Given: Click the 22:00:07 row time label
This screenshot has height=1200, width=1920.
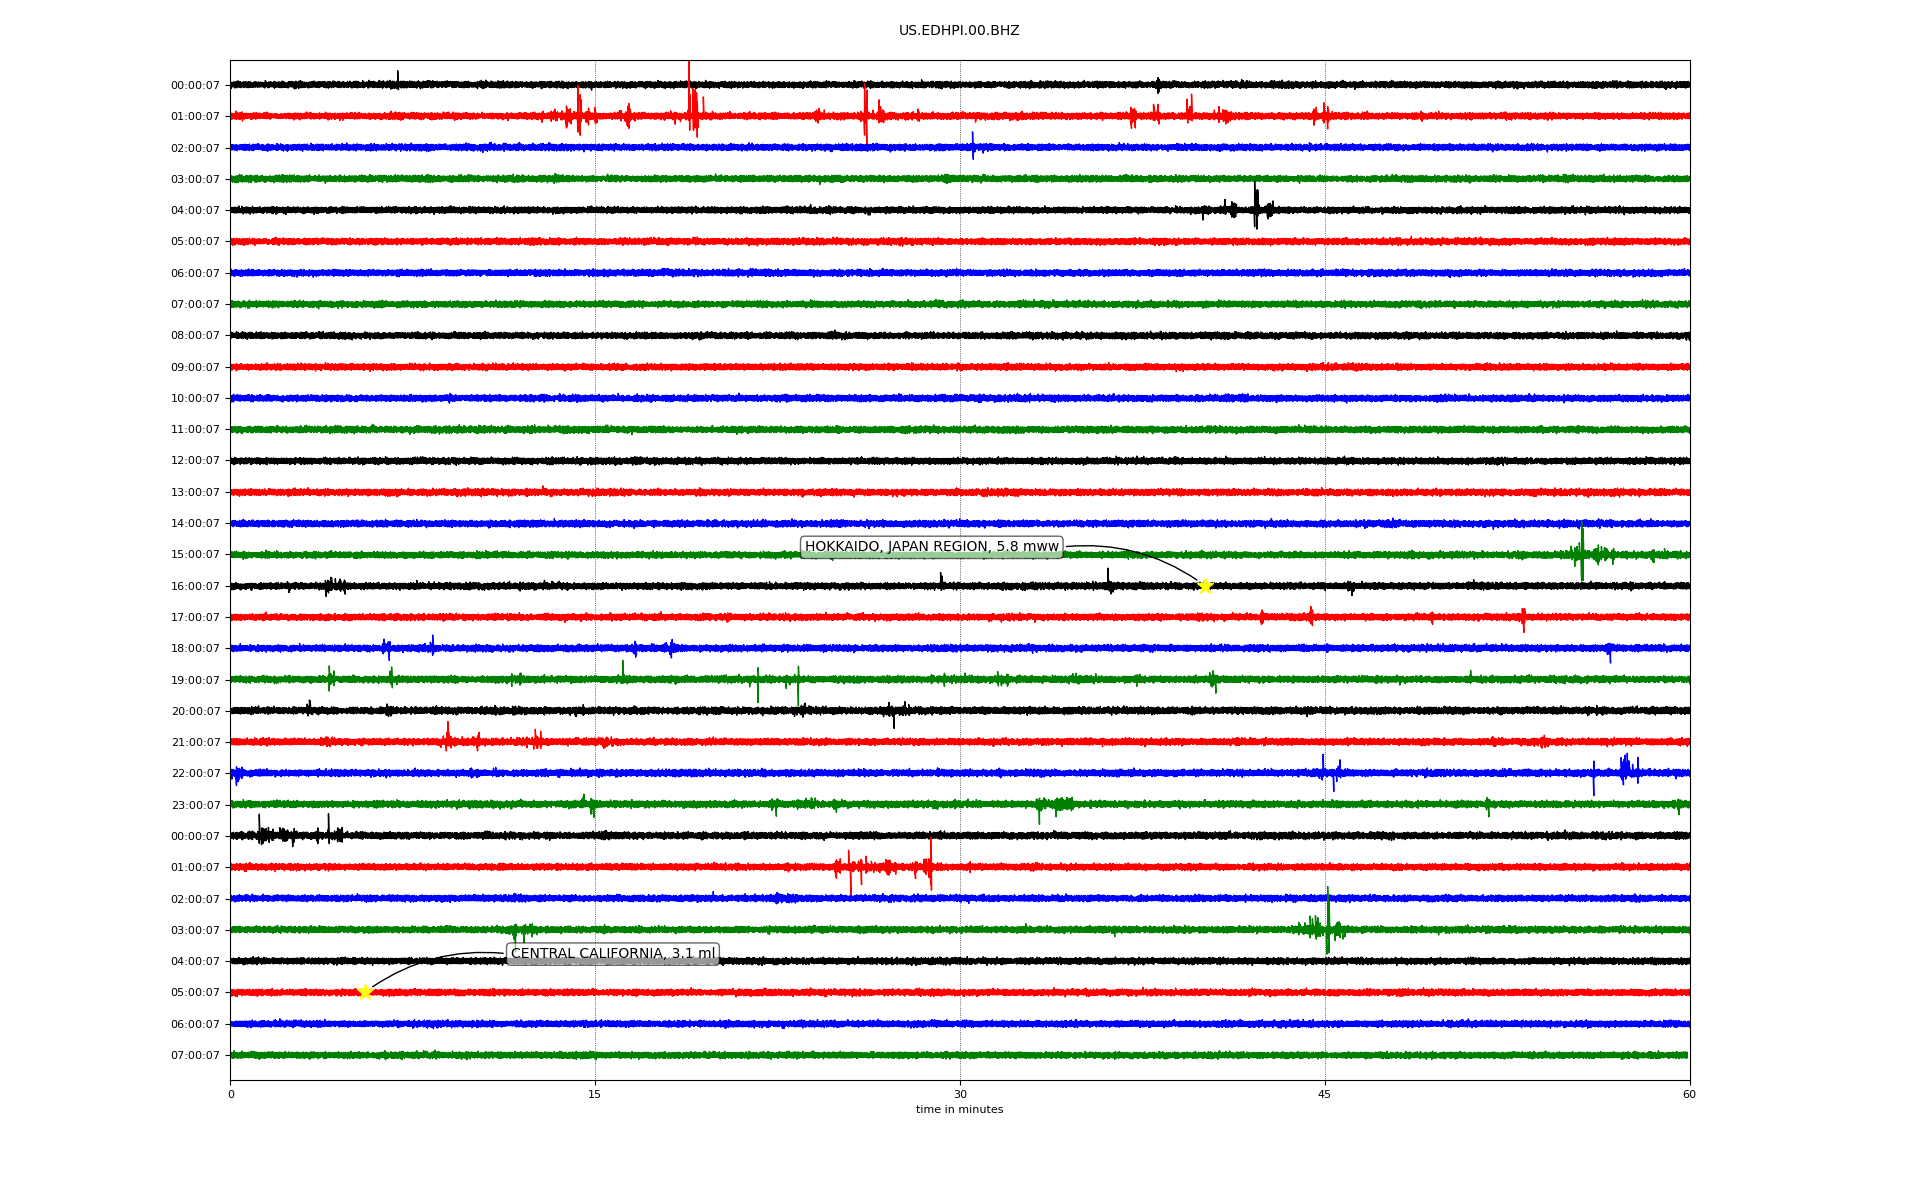Looking at the screenshot, I should [195, 774].
